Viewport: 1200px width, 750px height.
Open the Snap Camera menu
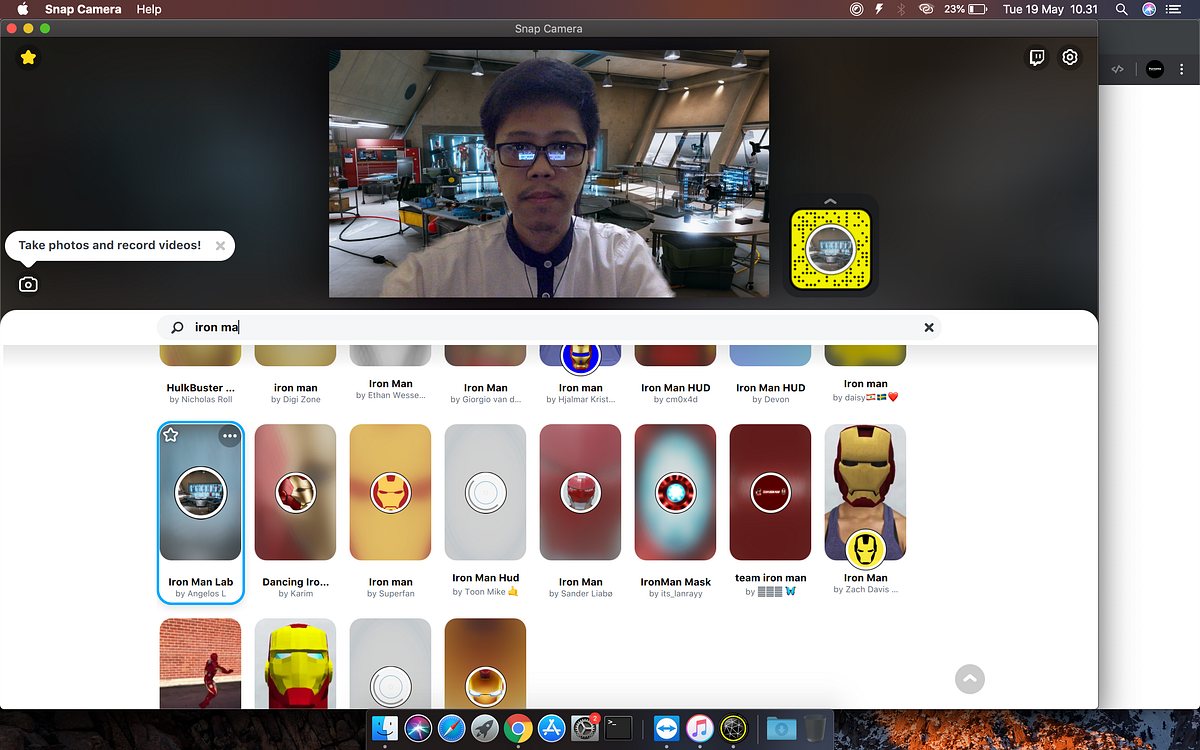point(83,9)
